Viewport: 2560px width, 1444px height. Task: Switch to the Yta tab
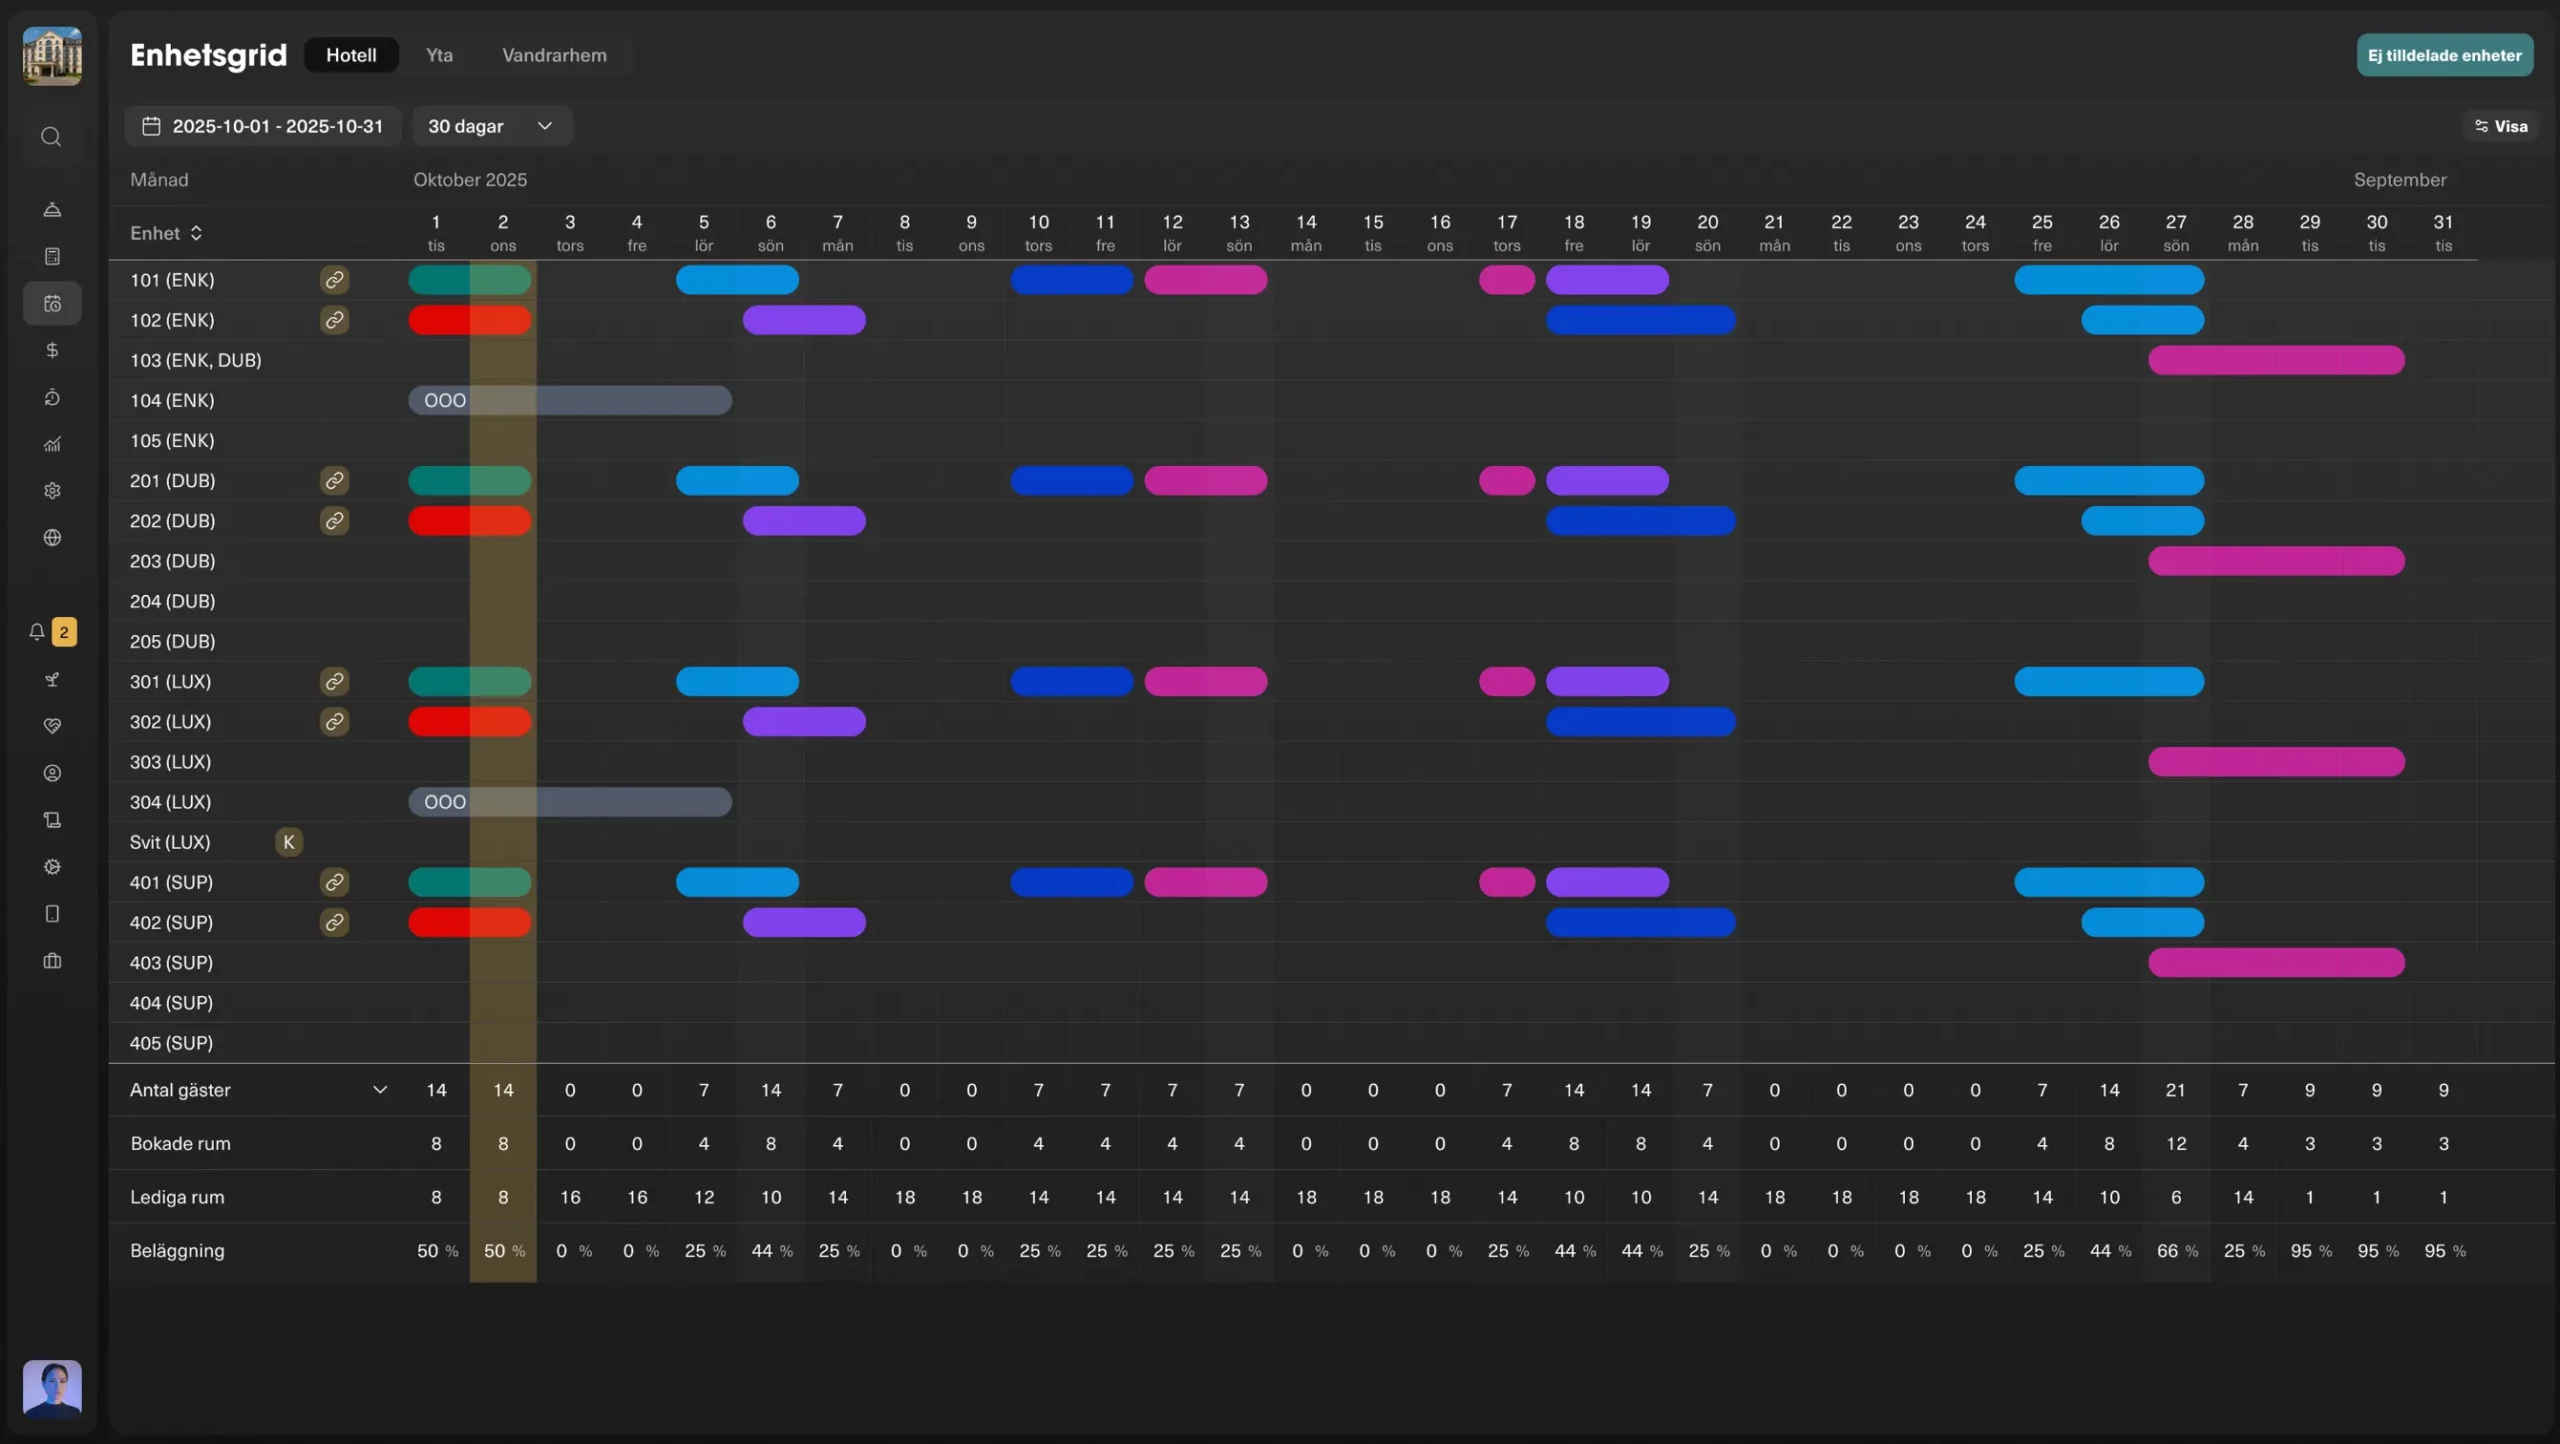pyautogui.click(x=438, y=55)
